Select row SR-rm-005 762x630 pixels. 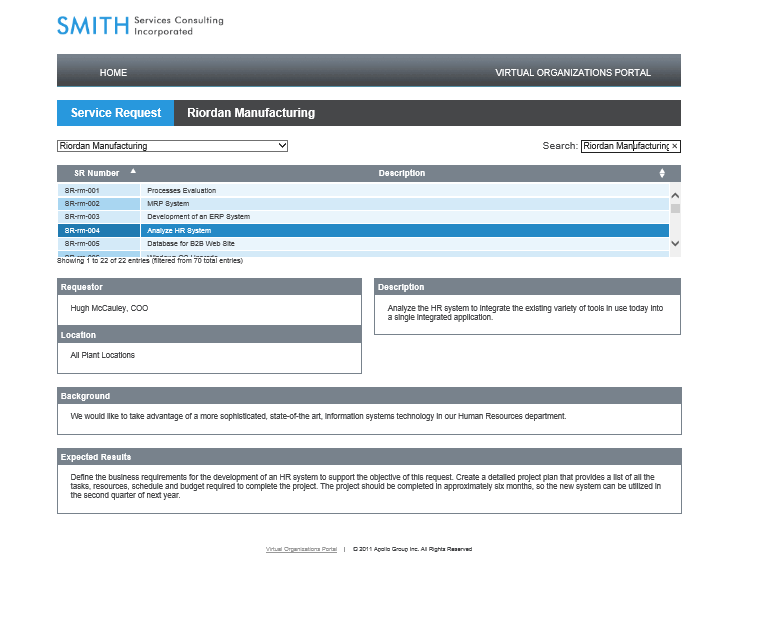[99, 244]
